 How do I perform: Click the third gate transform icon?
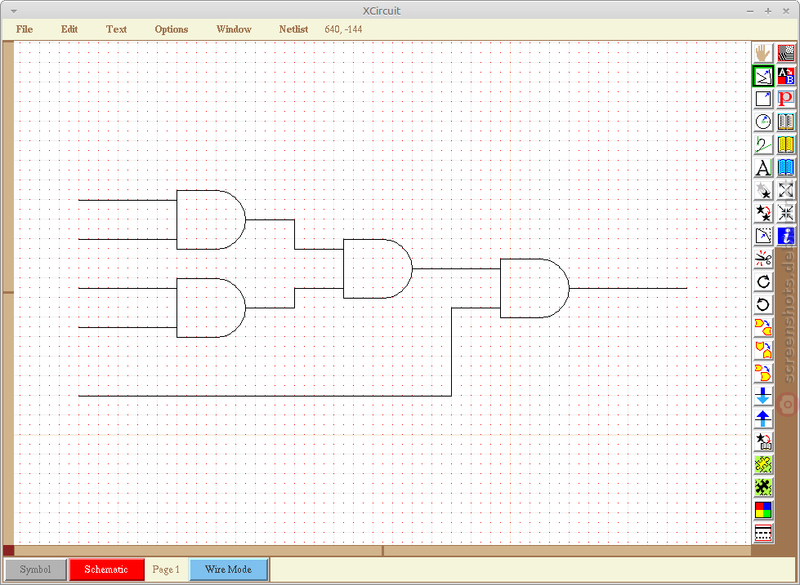763,373
